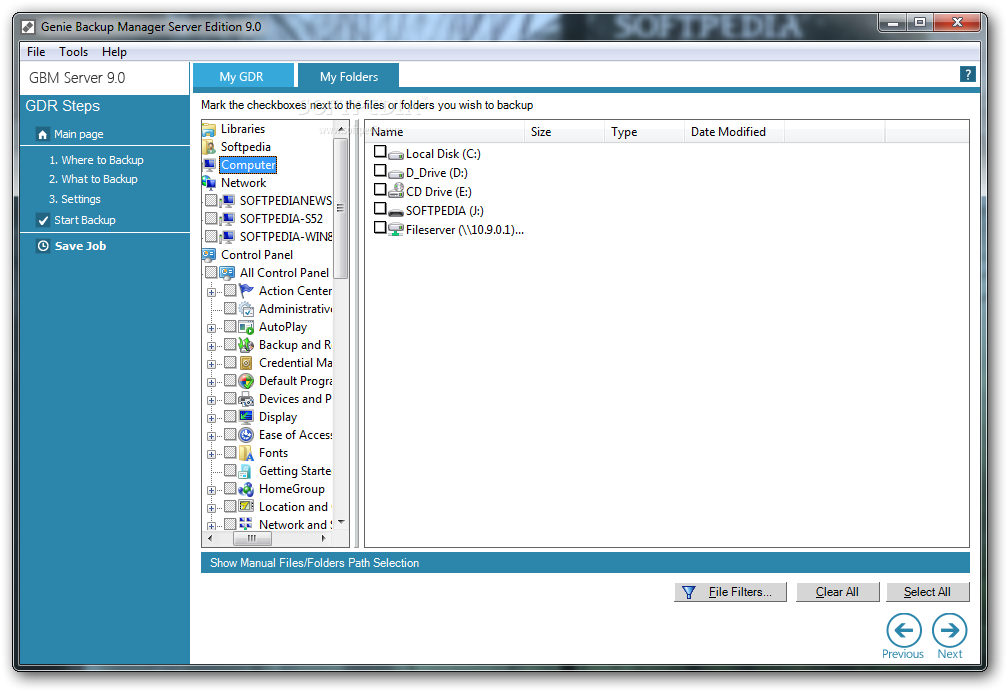Check the SOFTPEDIA (J:) checkbox

(380, 209)
